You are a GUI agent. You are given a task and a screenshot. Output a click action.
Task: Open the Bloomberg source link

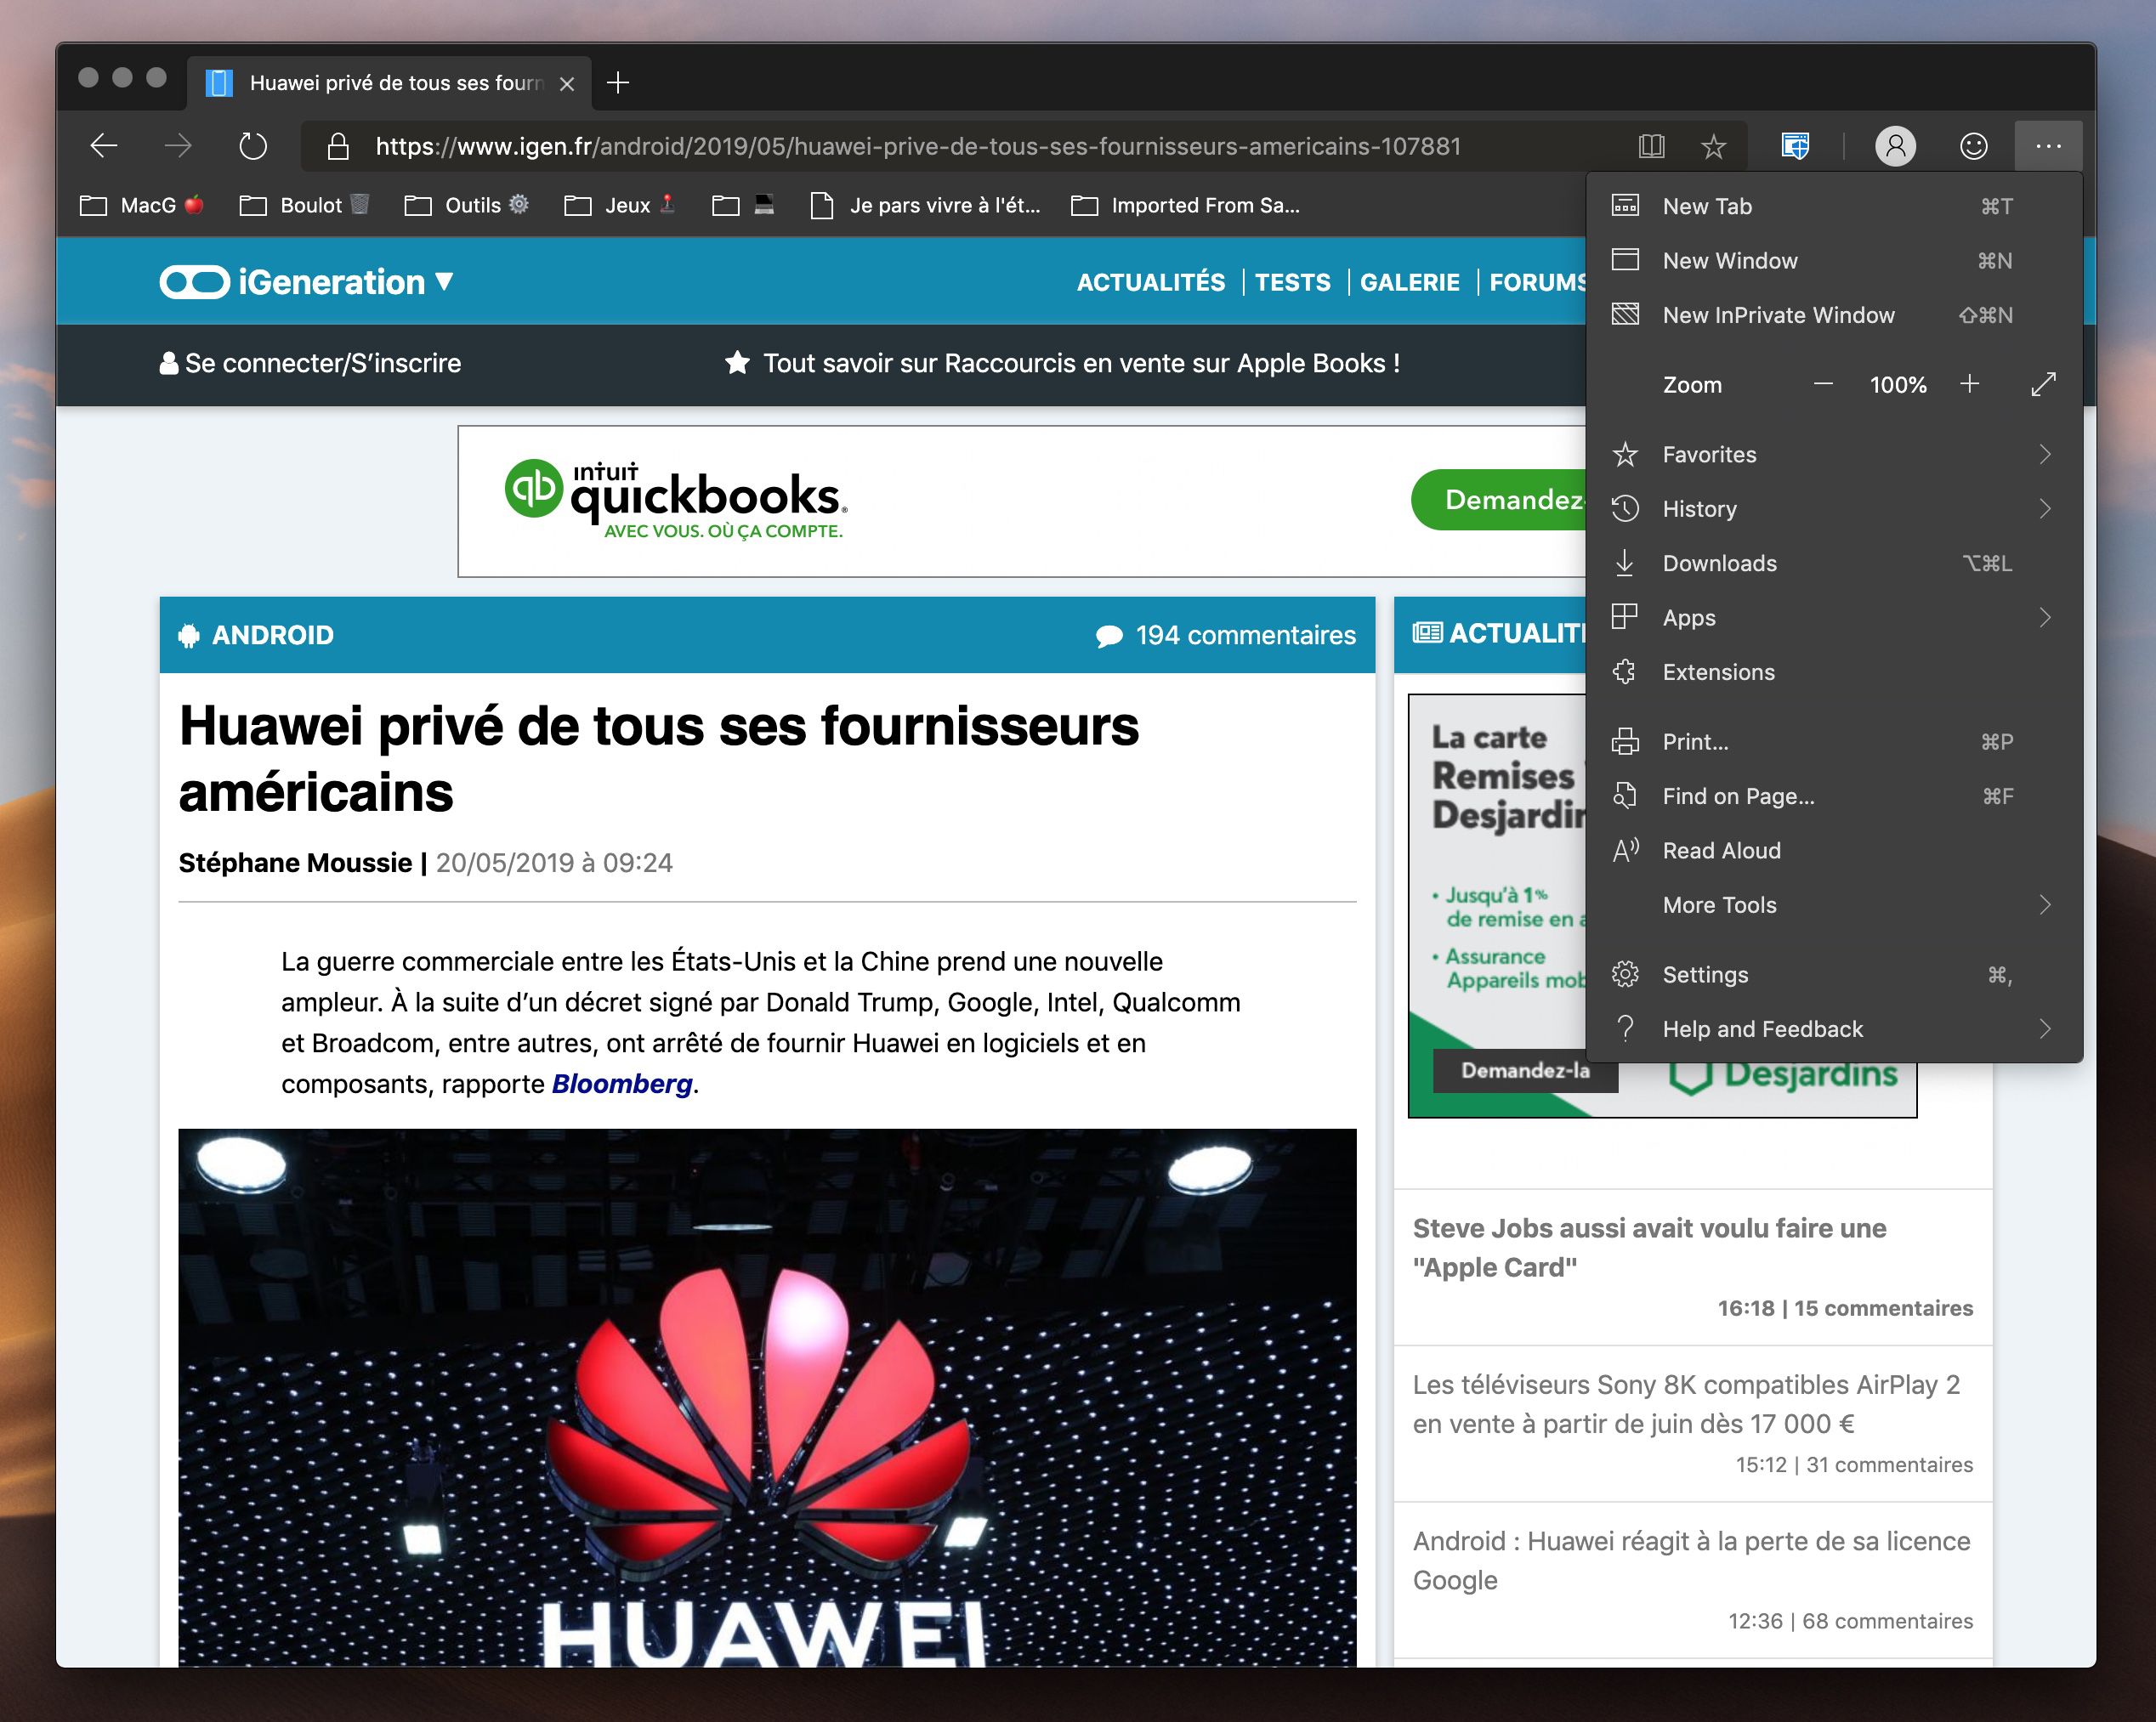pyautogui.click(x=622, y=1084)
